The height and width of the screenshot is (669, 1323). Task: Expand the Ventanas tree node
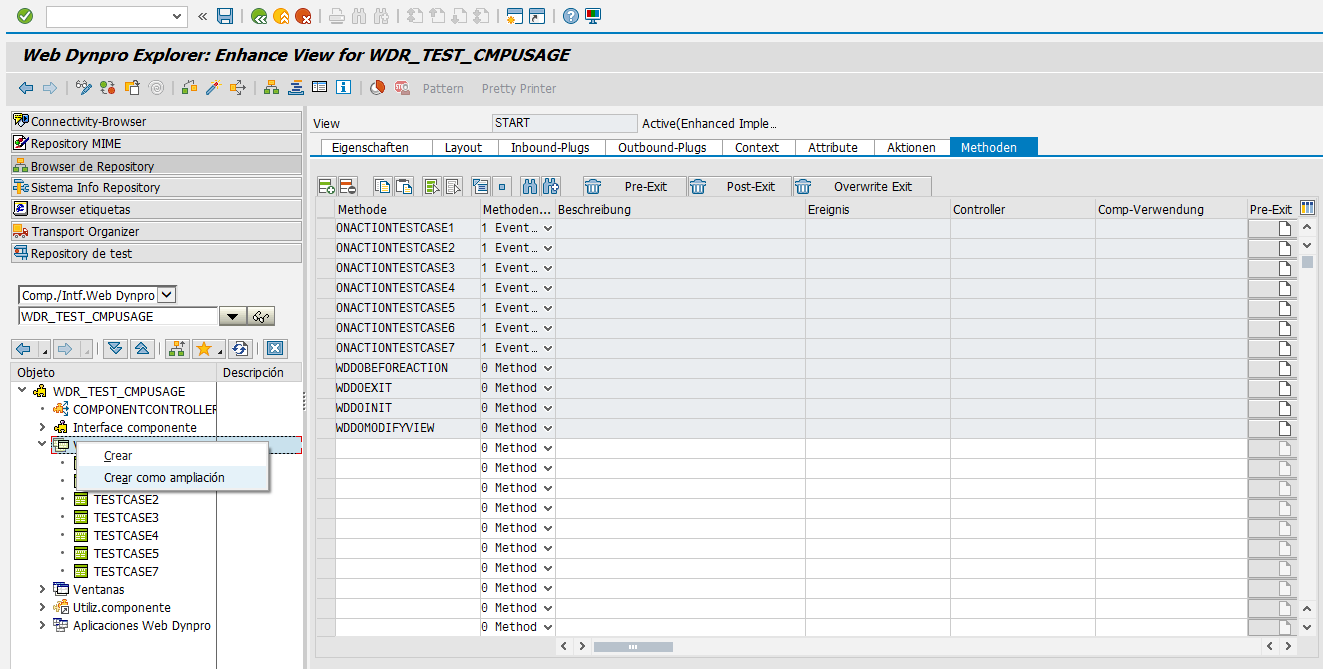click(42, 589)
